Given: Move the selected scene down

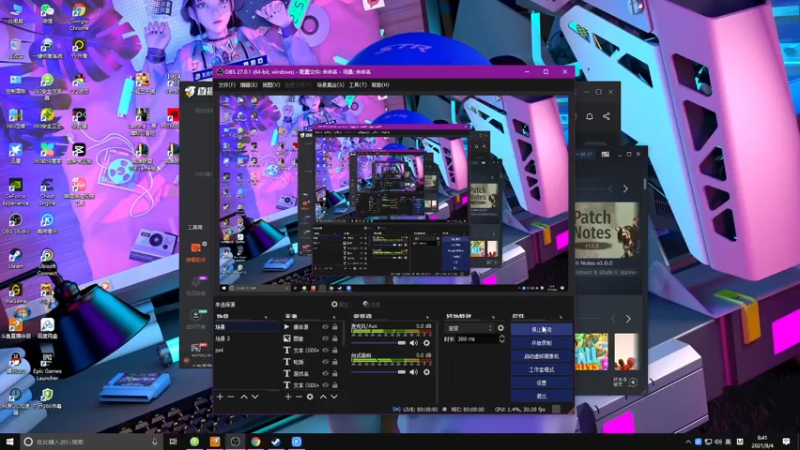Looking at the screenshot, I should (x=255, y=396).
